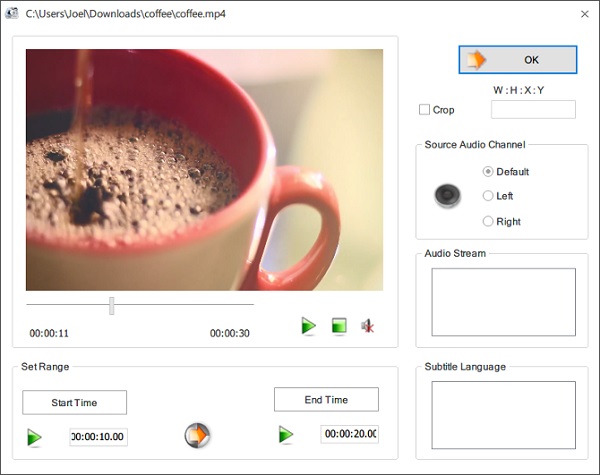Confirm with the OK button
Viewport: 600px width, 475px height.
point(518,60)
